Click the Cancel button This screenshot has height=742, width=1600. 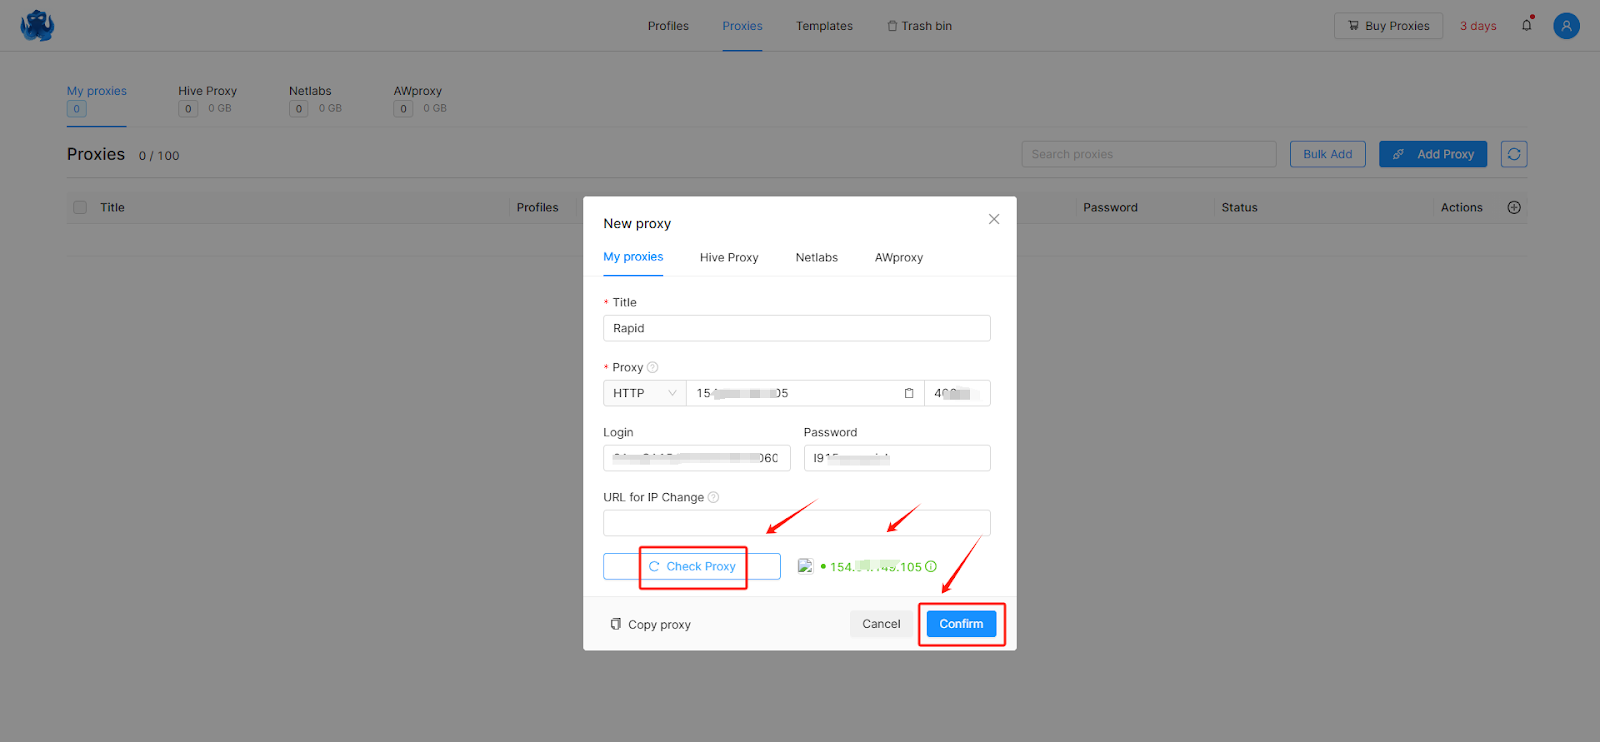pos(881,624)
